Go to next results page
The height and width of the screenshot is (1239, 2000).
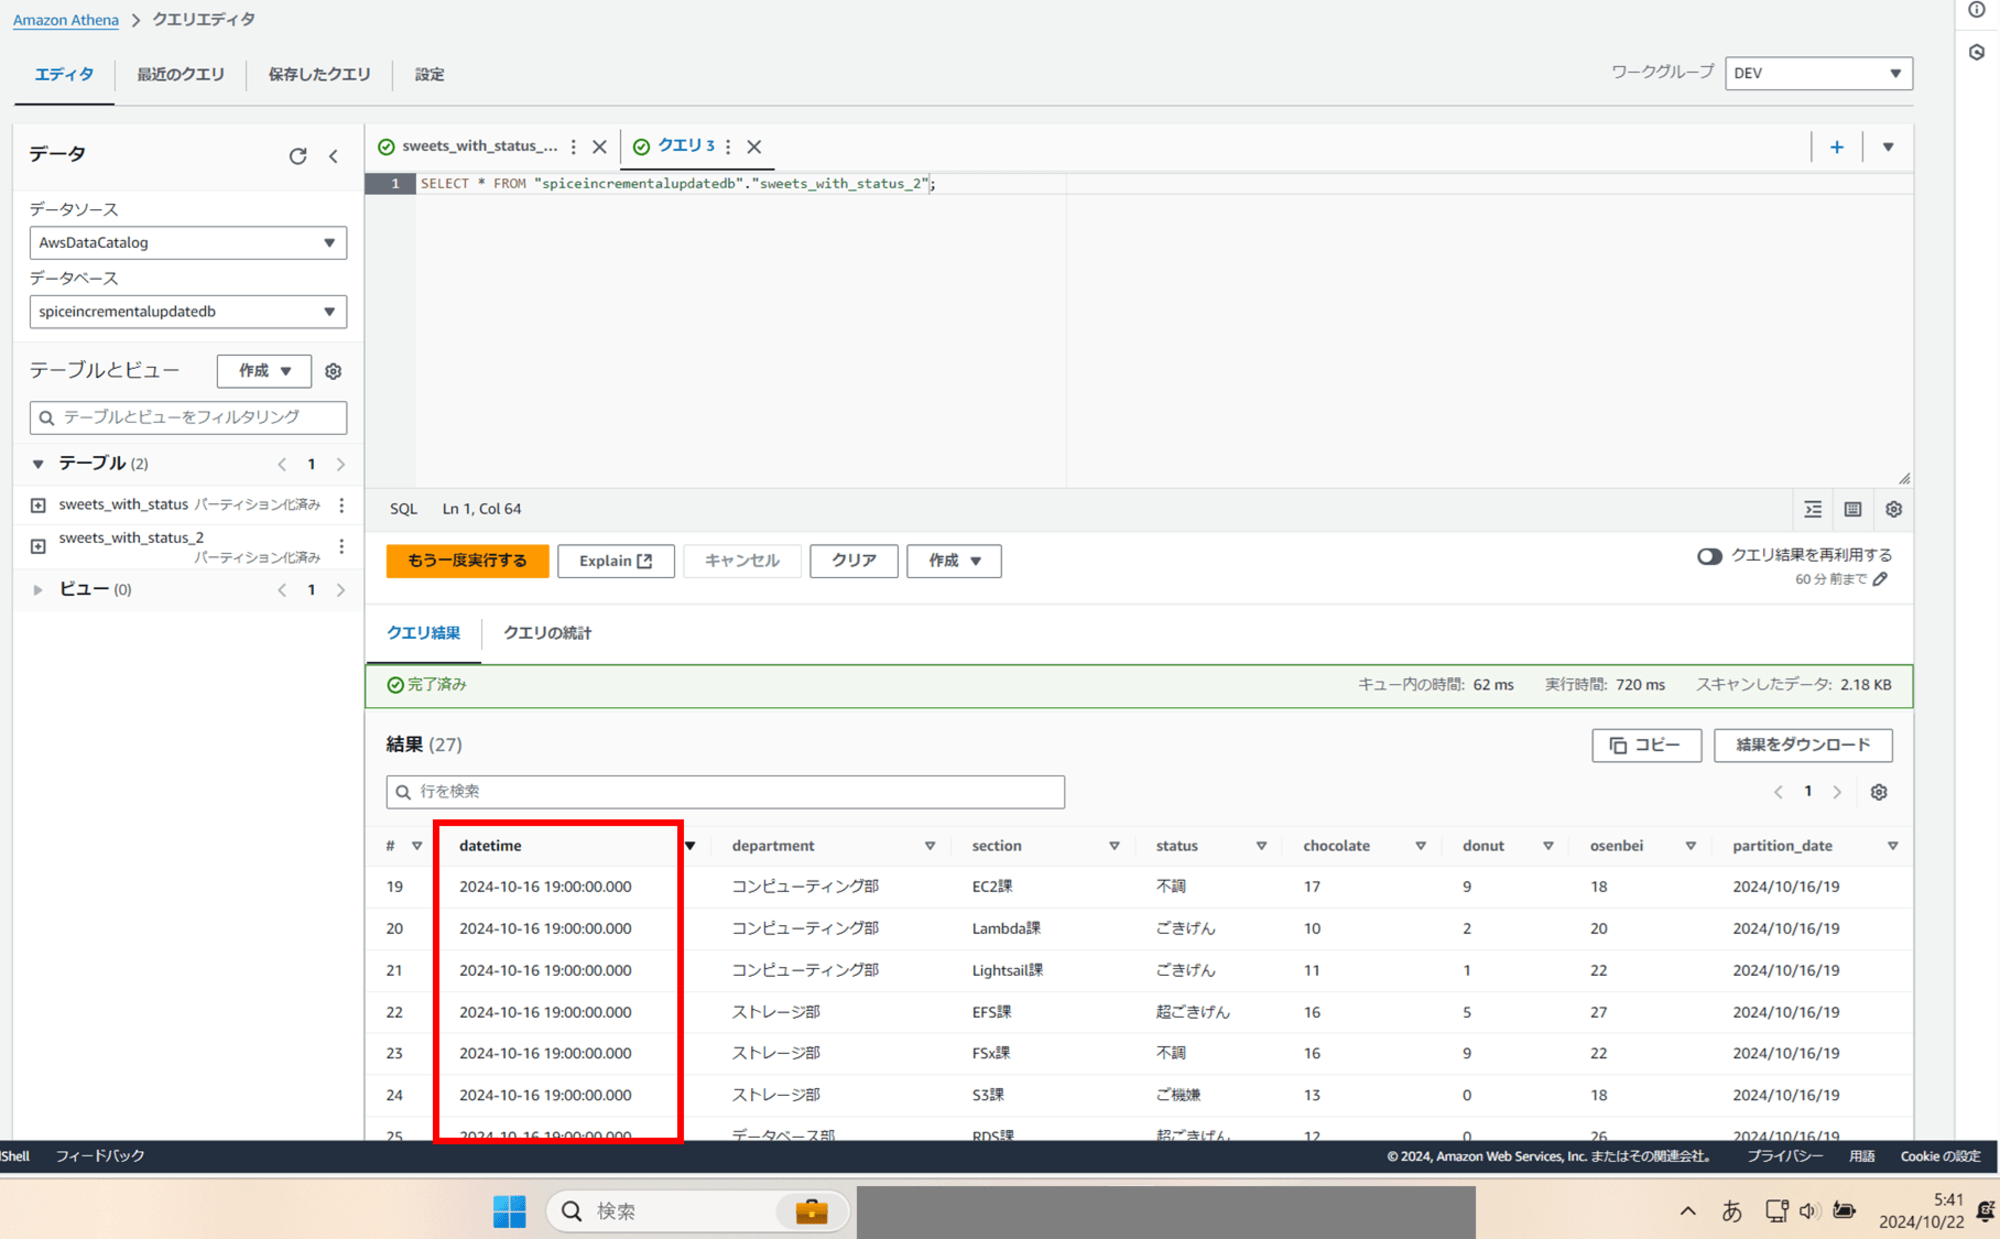pyautogui.click(x=1837, y=792)
